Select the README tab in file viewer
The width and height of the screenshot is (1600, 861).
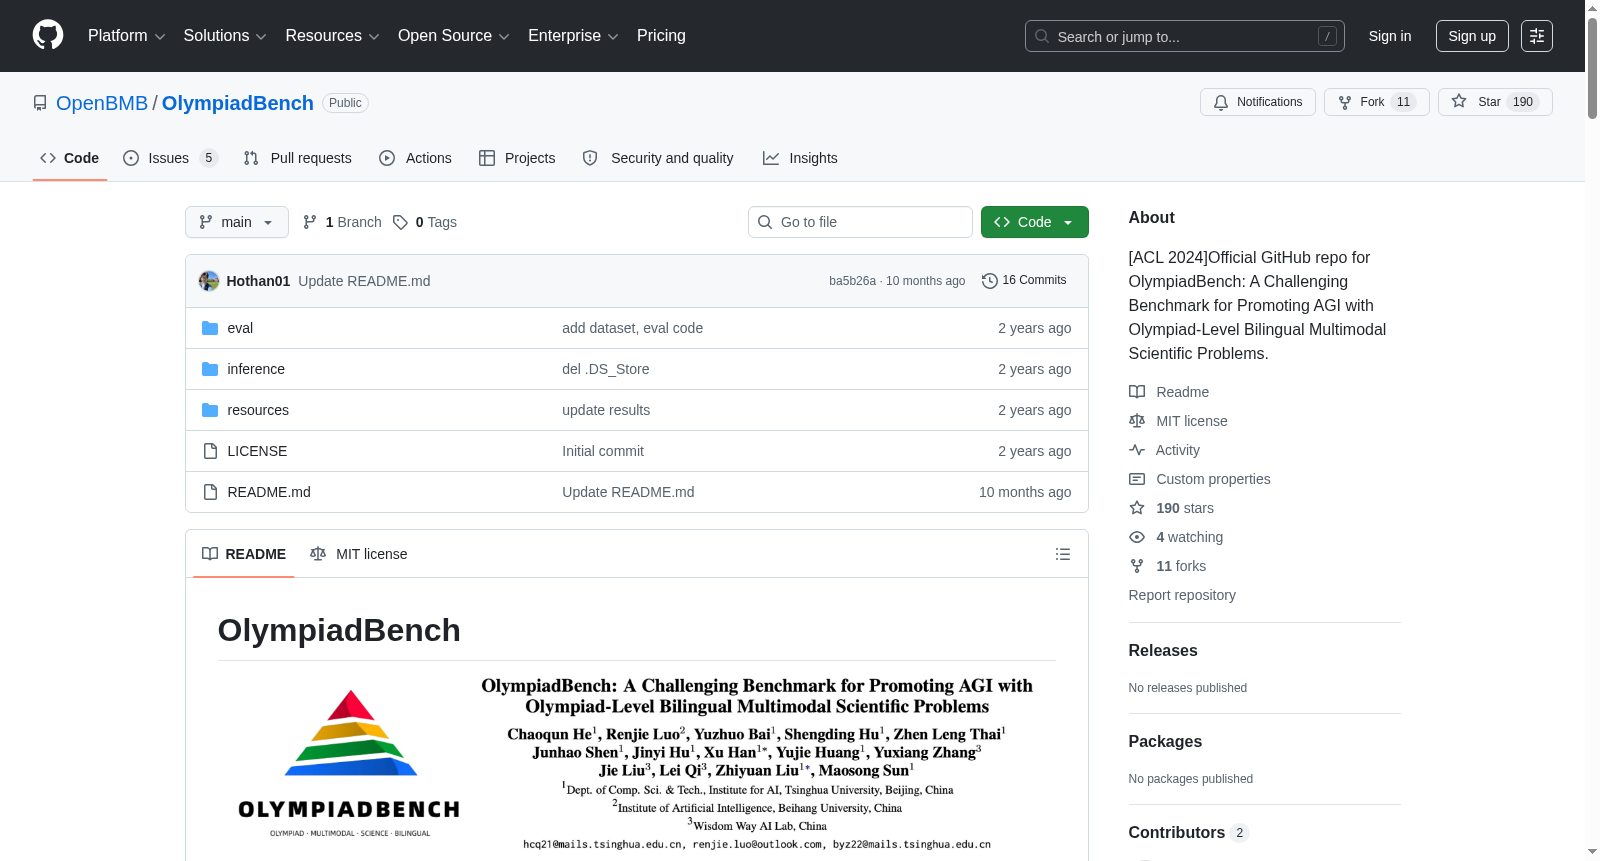[x=244, y=554]
